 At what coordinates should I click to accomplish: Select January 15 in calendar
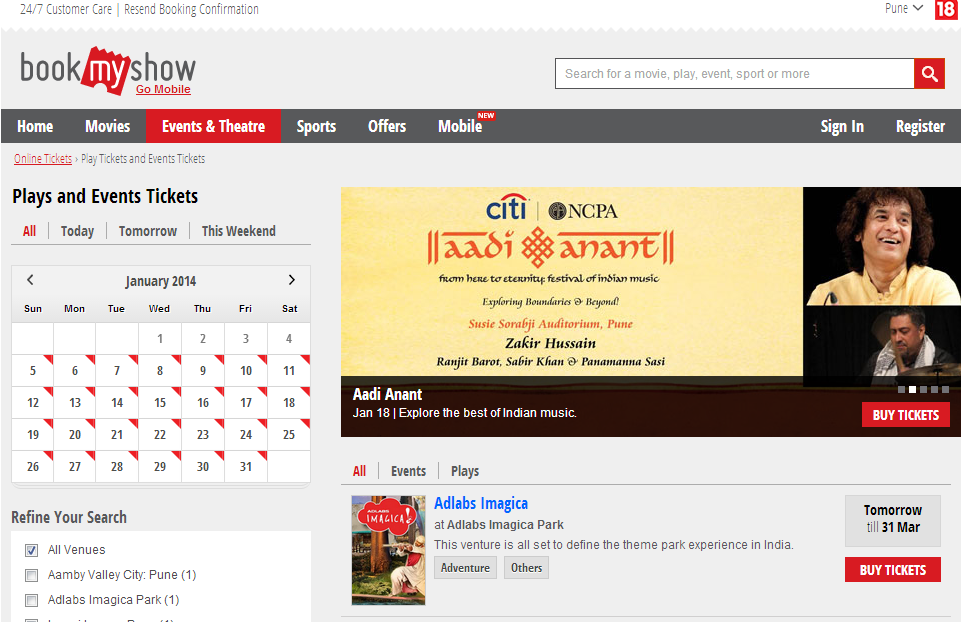click(x=160, y=403)
